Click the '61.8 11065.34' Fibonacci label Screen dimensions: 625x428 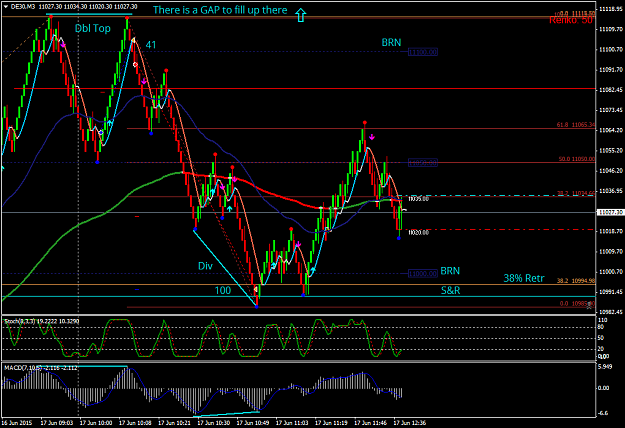tap(576, 125)
